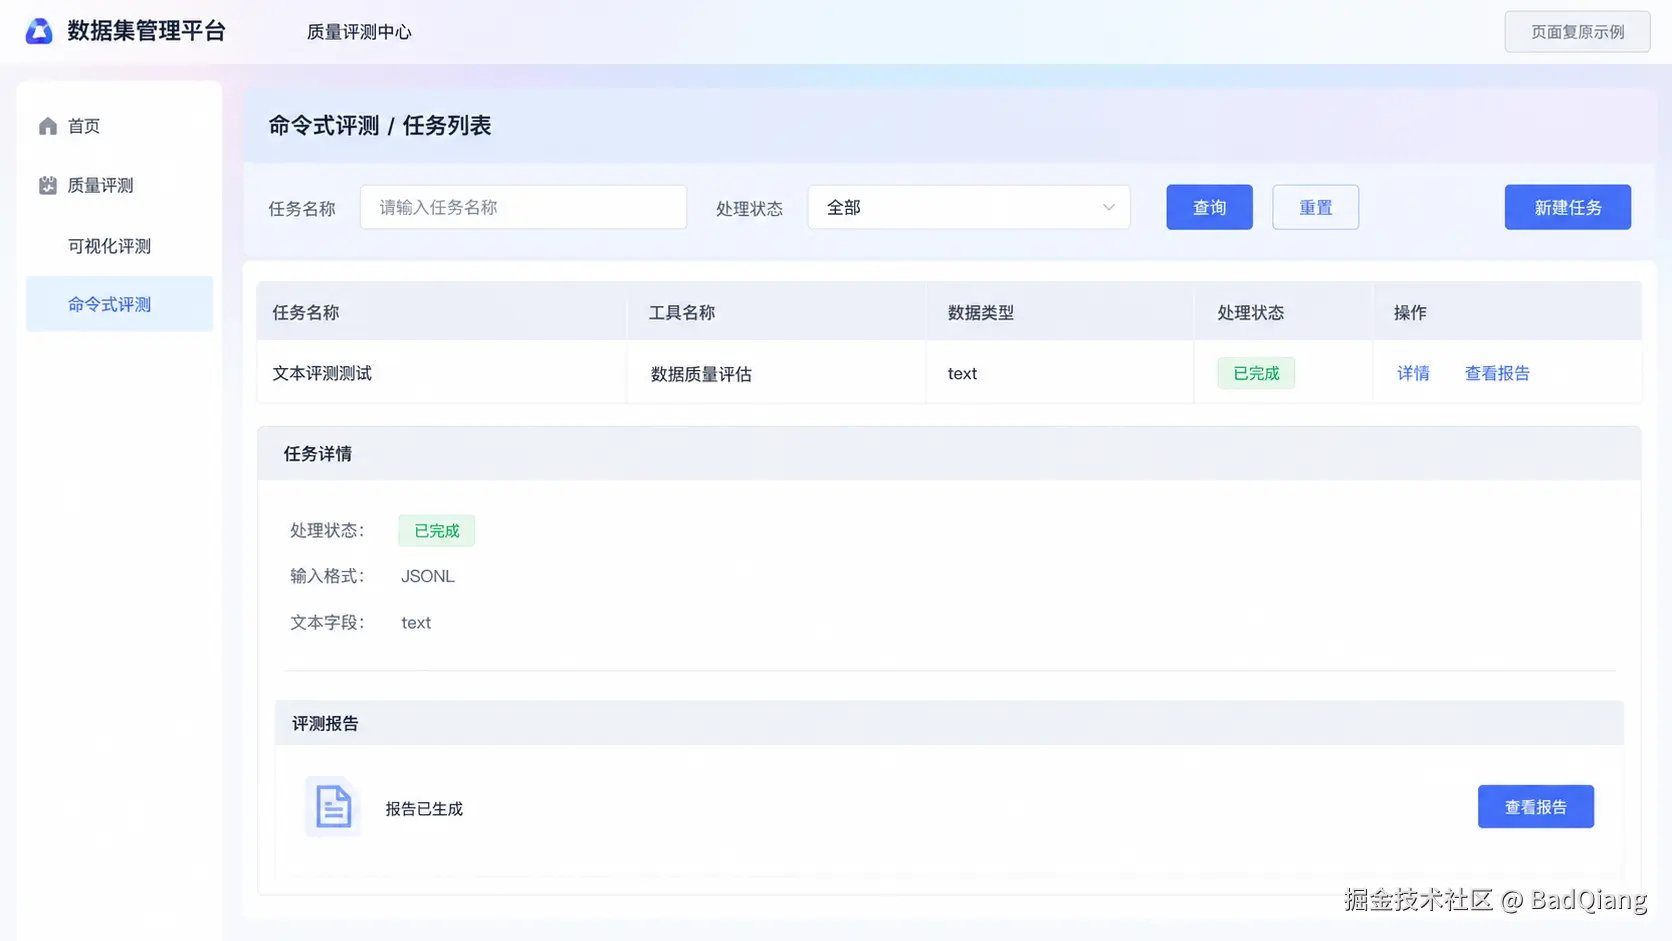Viewport: 1672px width, 941px height.
Task: Click the 新建任务 button
Action: tap(1567, 207)
